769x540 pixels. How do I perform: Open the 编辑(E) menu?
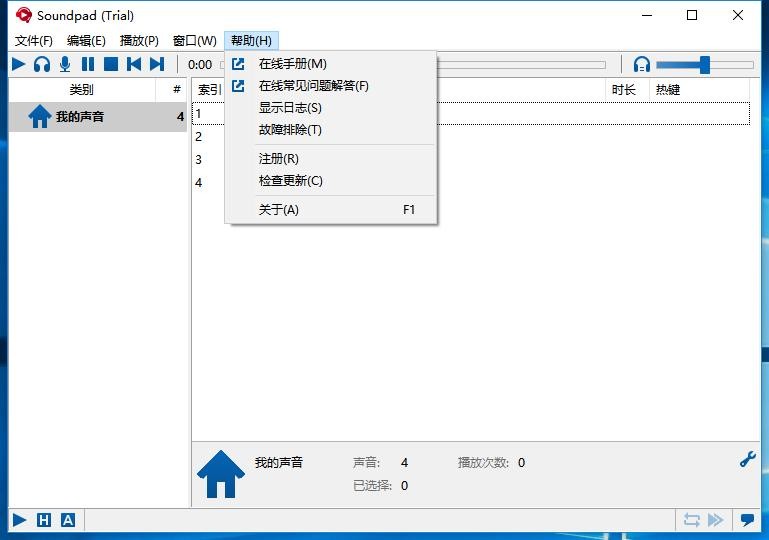click(x=86, y=41)
